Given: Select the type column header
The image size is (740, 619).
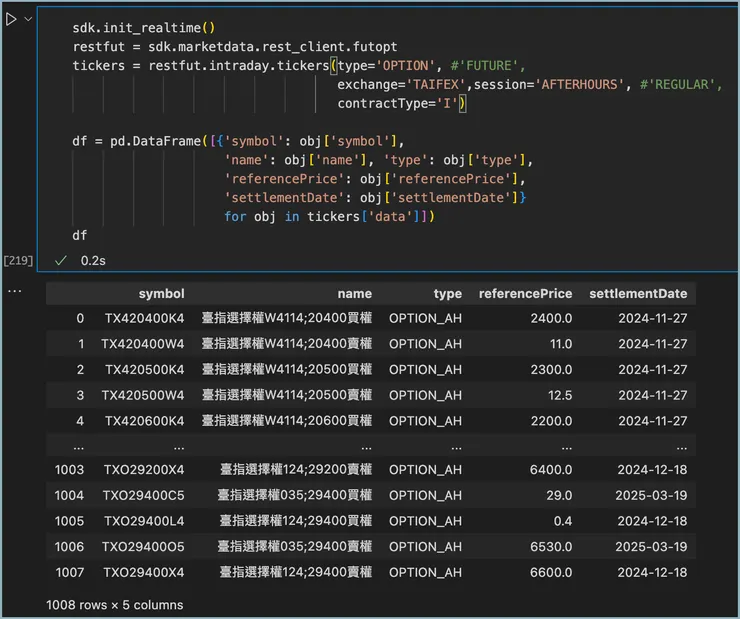Looking at the screenshot, I should 447,293.
